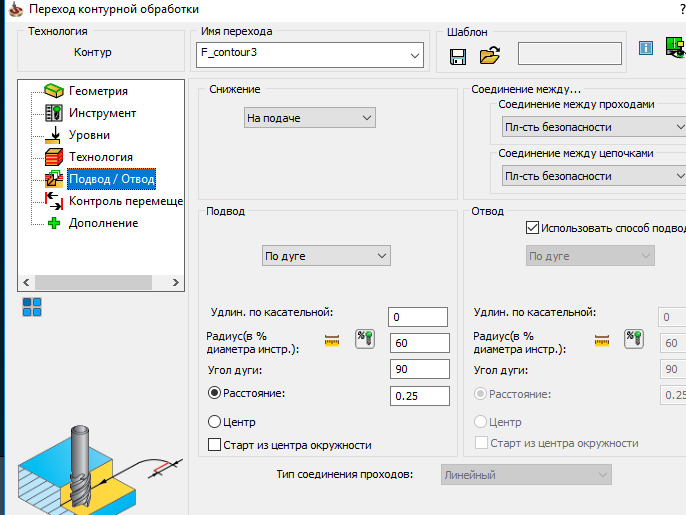Toggle the percent-of-tool-diameter icon for lead-in radius

pos(365,338)
